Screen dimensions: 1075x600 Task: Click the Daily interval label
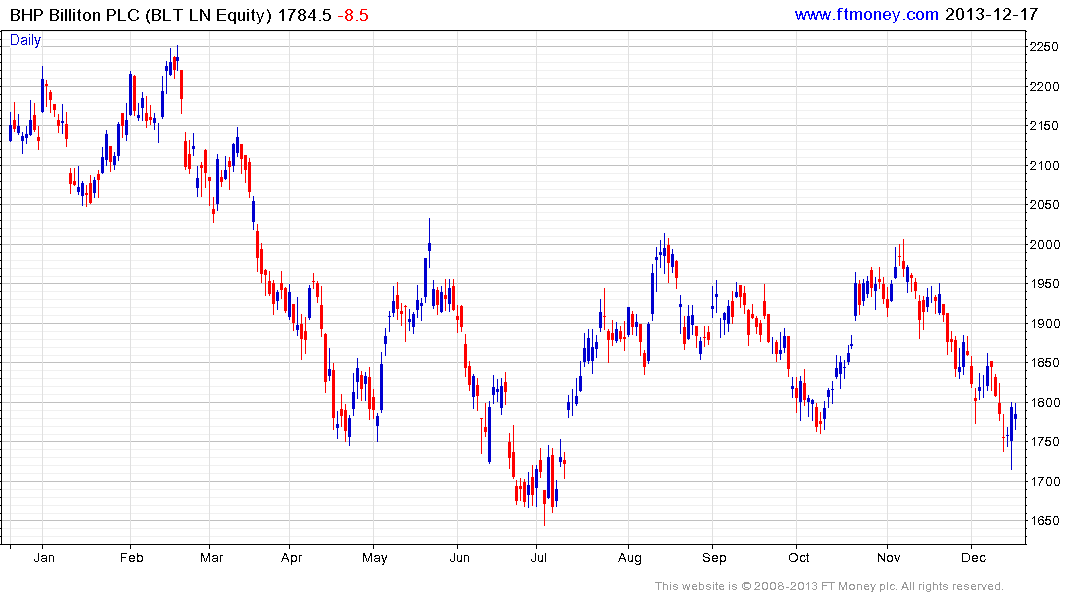25,40
